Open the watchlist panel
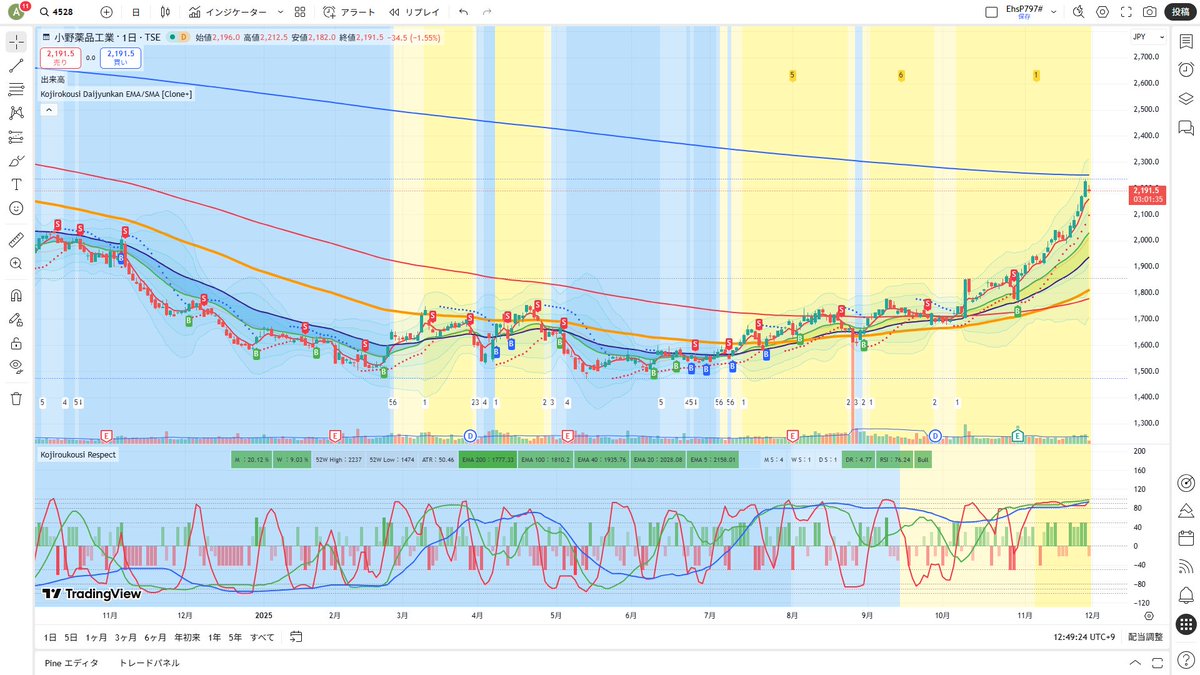The width and height of the screenshot is (1200, 675). coord(1186,42)
